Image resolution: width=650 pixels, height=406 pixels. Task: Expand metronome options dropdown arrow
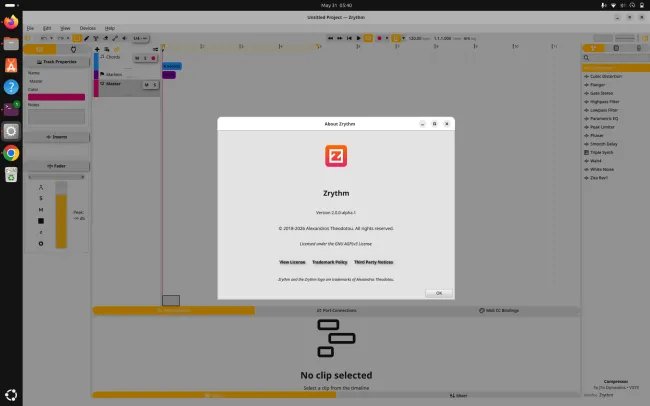[x=403, y=38]
